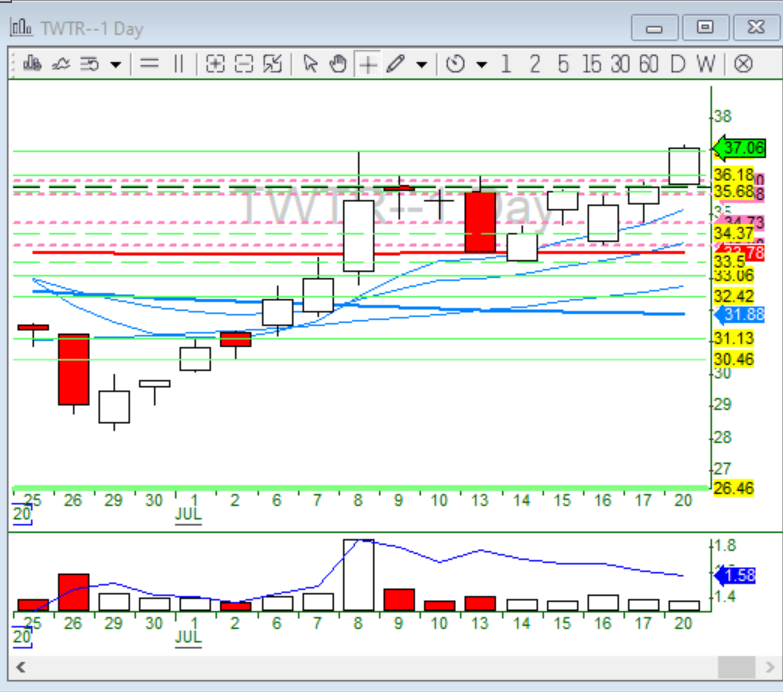Click the chart type bars icon
The width and height of the screenshot is (783, 692).
[31, 64]
